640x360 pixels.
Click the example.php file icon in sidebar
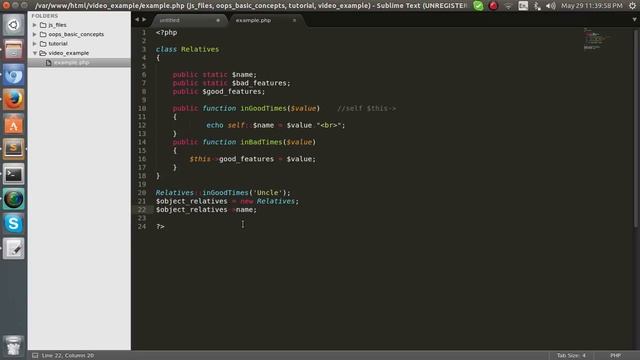tap(49, 62)
